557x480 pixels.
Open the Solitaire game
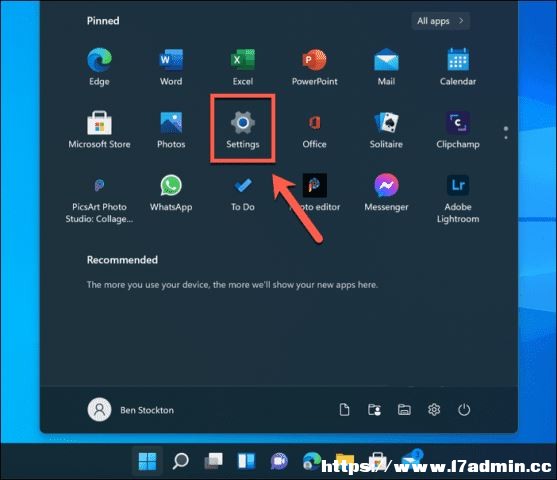click(386, 129)
